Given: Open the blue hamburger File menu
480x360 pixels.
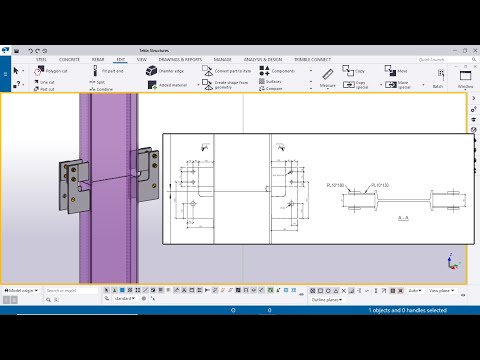Looking at the screenshot, I should (5, 74).
